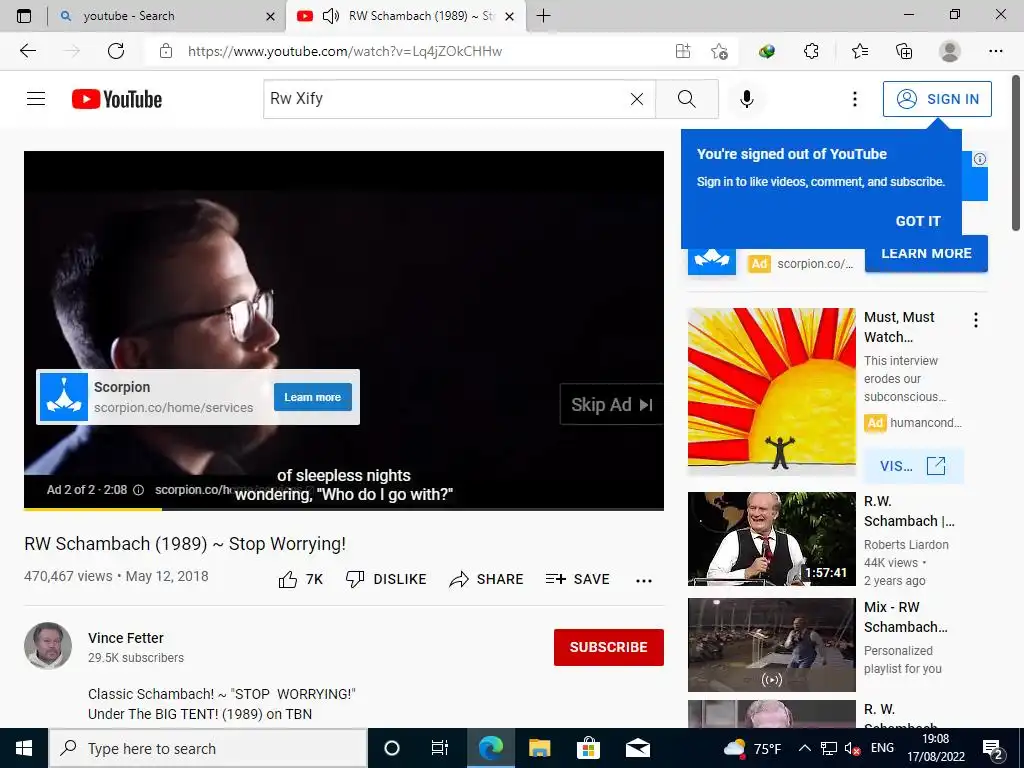Open R.W. Schambach 1:57:41 video thumbnail

(771, 539)
